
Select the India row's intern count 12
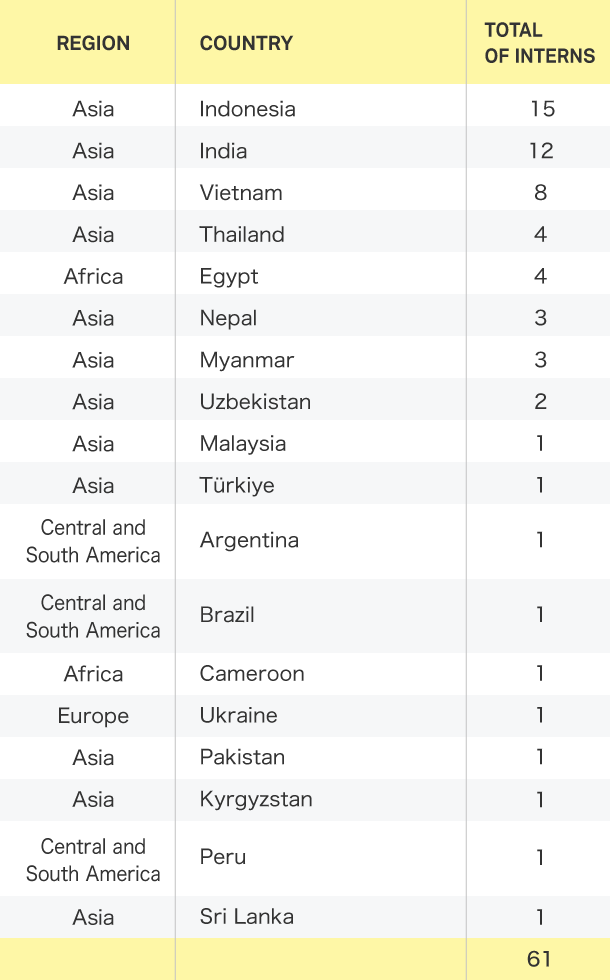click(541, 151)
